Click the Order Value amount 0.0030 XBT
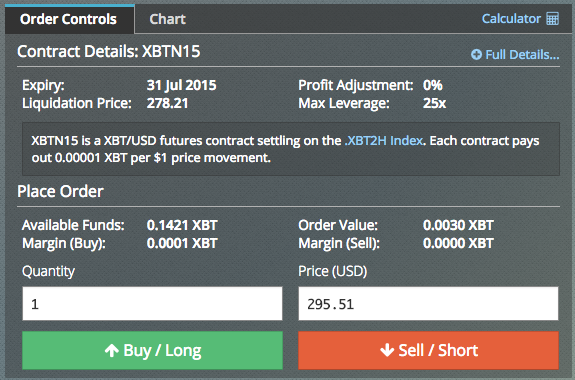The height and width of the screenshot is (380, 575). tap(458, 225)
